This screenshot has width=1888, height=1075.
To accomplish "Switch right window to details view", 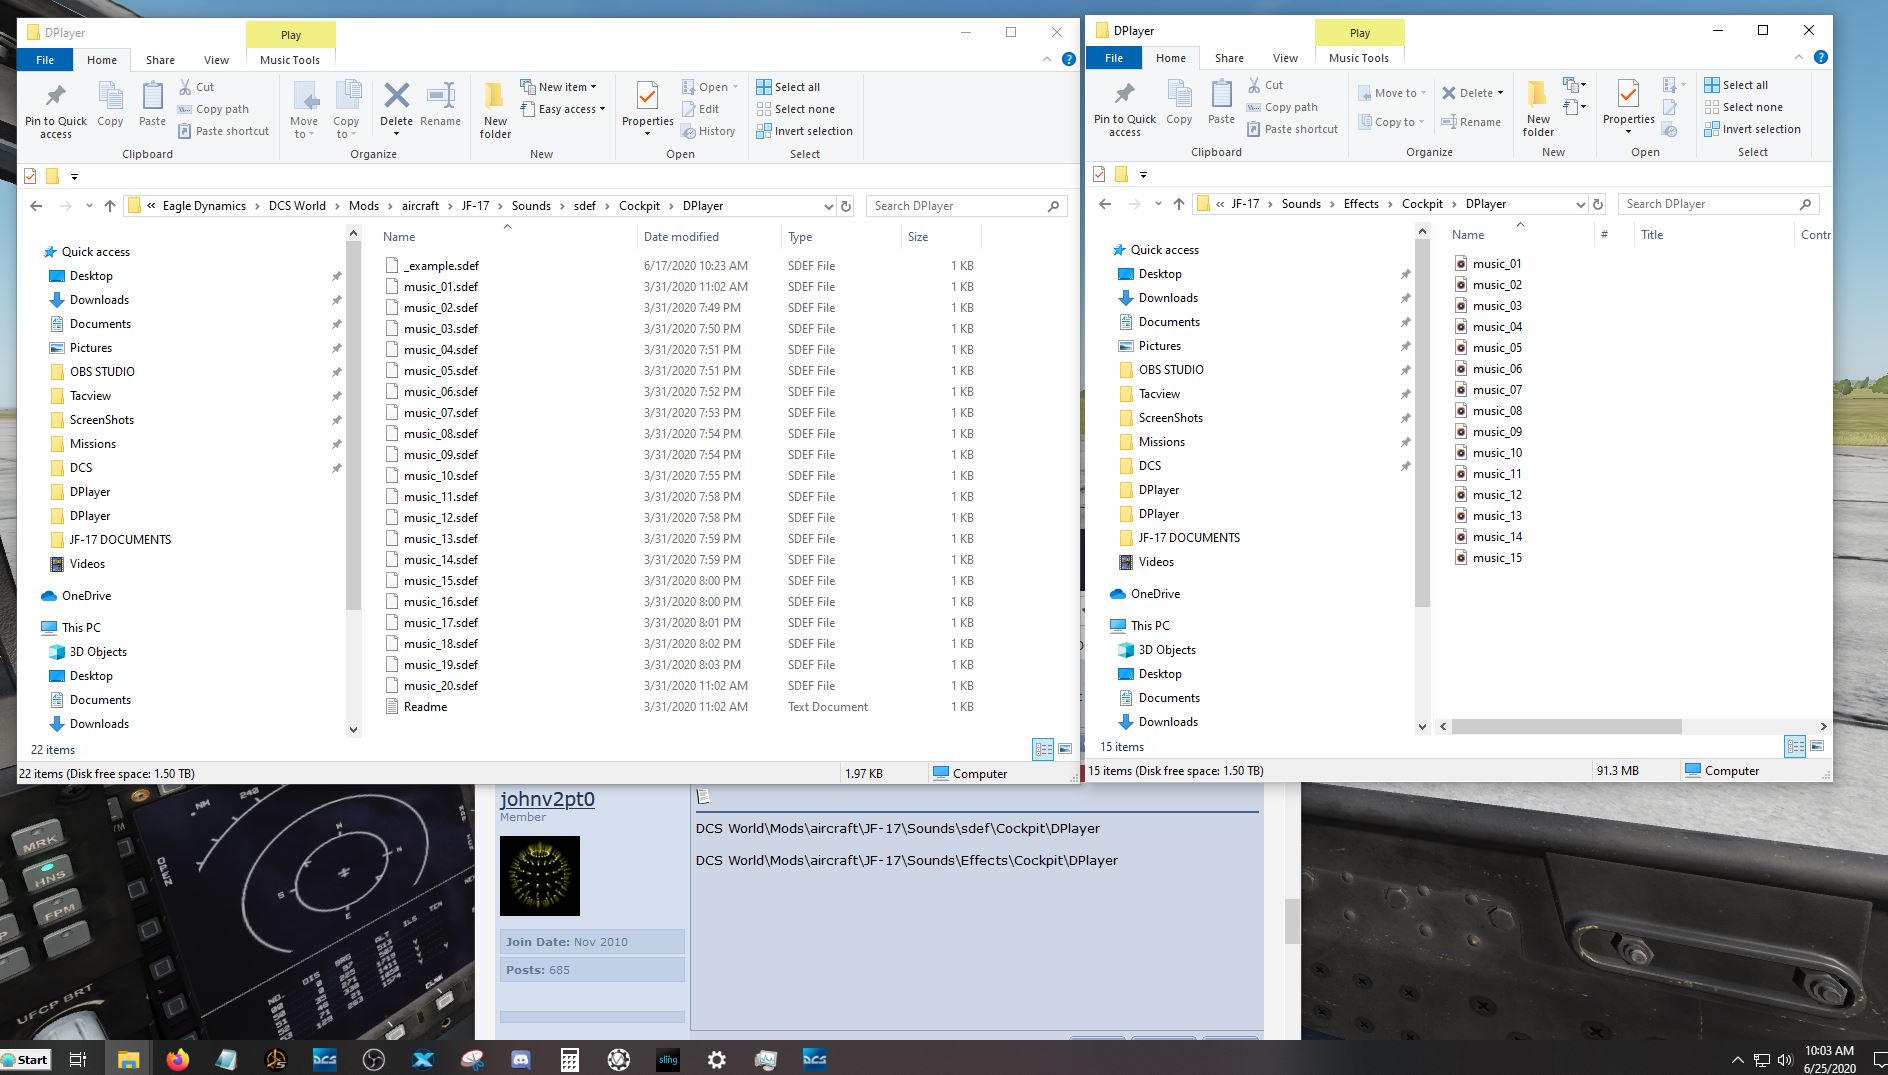I will (x=1795, y=746).
